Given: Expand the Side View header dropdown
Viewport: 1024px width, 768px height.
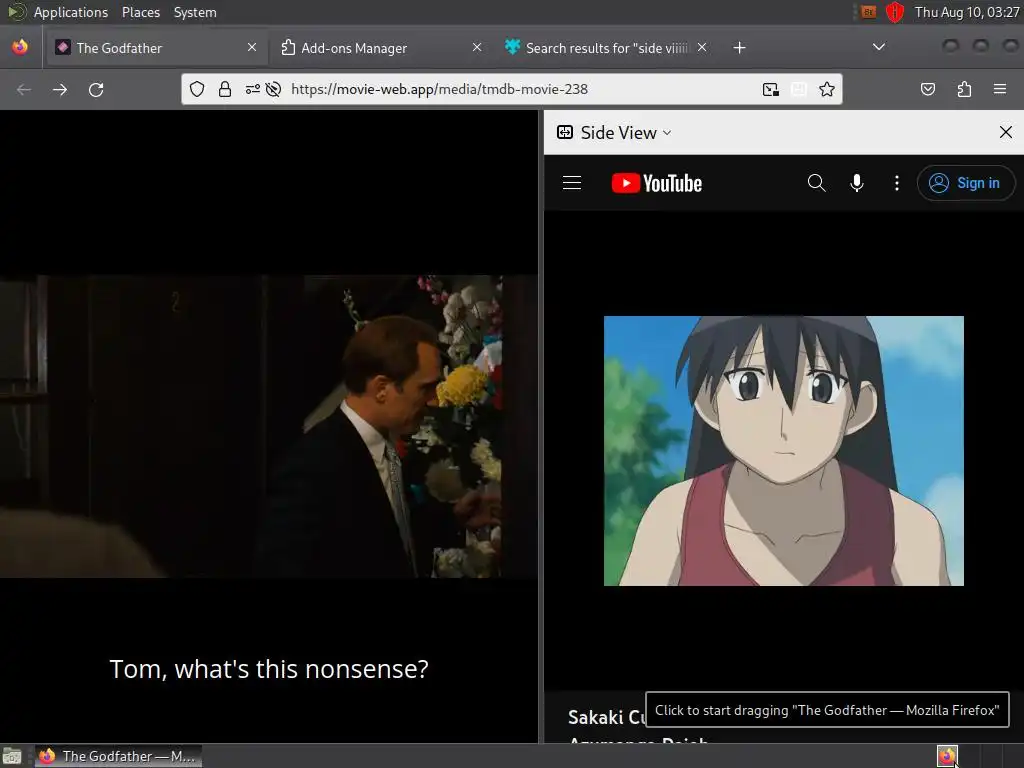Looking at the screenshot, I should pyautogui.click(x=615, y=133).
